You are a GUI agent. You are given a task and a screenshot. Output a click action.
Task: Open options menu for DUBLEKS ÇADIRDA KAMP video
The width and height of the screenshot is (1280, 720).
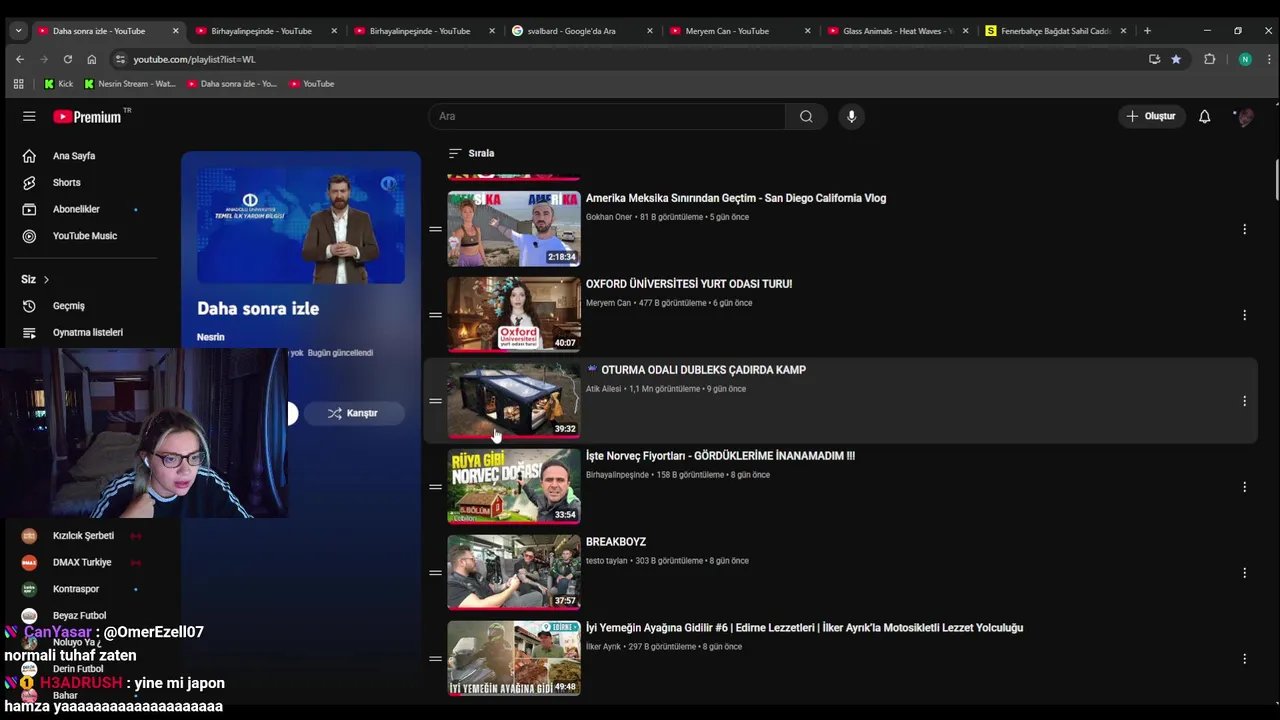tap(1244, 401)
